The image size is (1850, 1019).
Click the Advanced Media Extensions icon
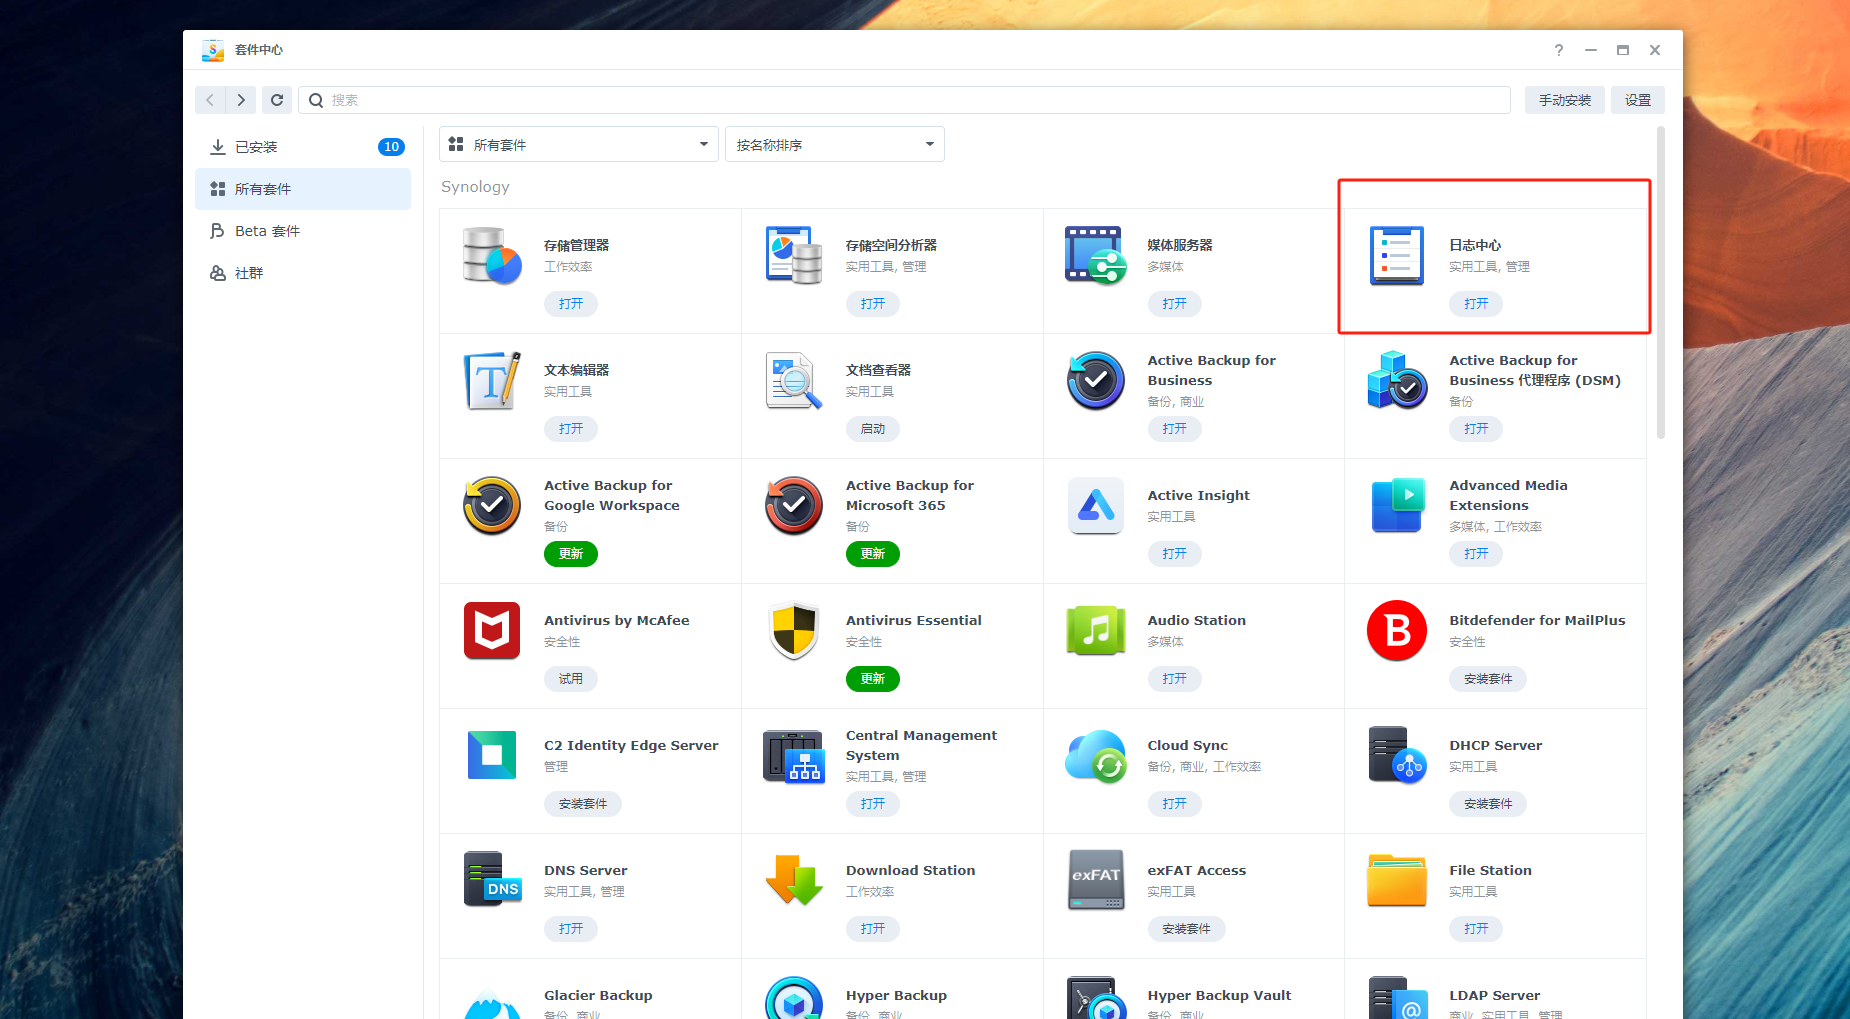[x=1397, y=506]
